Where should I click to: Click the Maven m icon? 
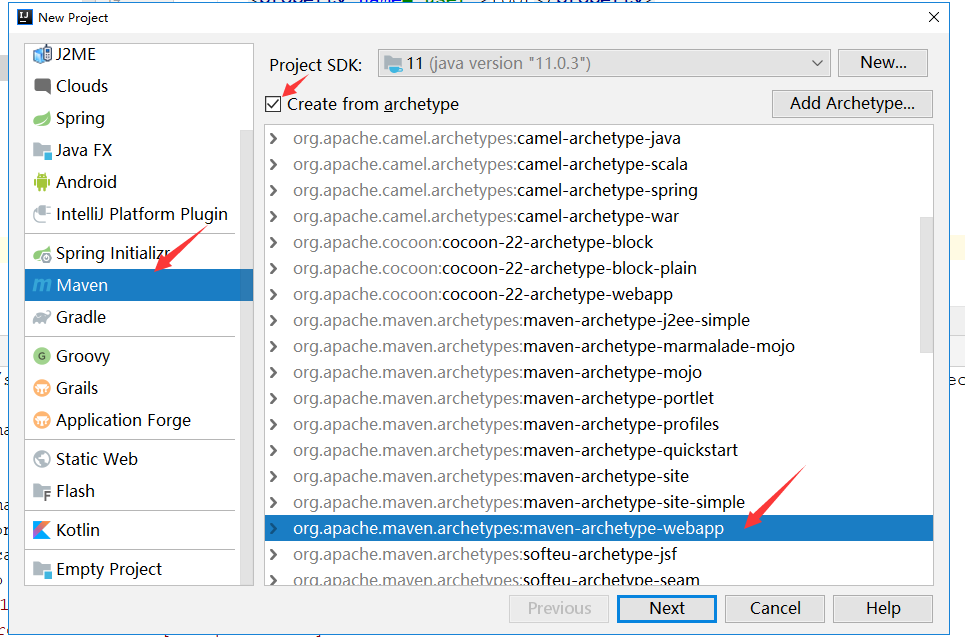point(42,286)
